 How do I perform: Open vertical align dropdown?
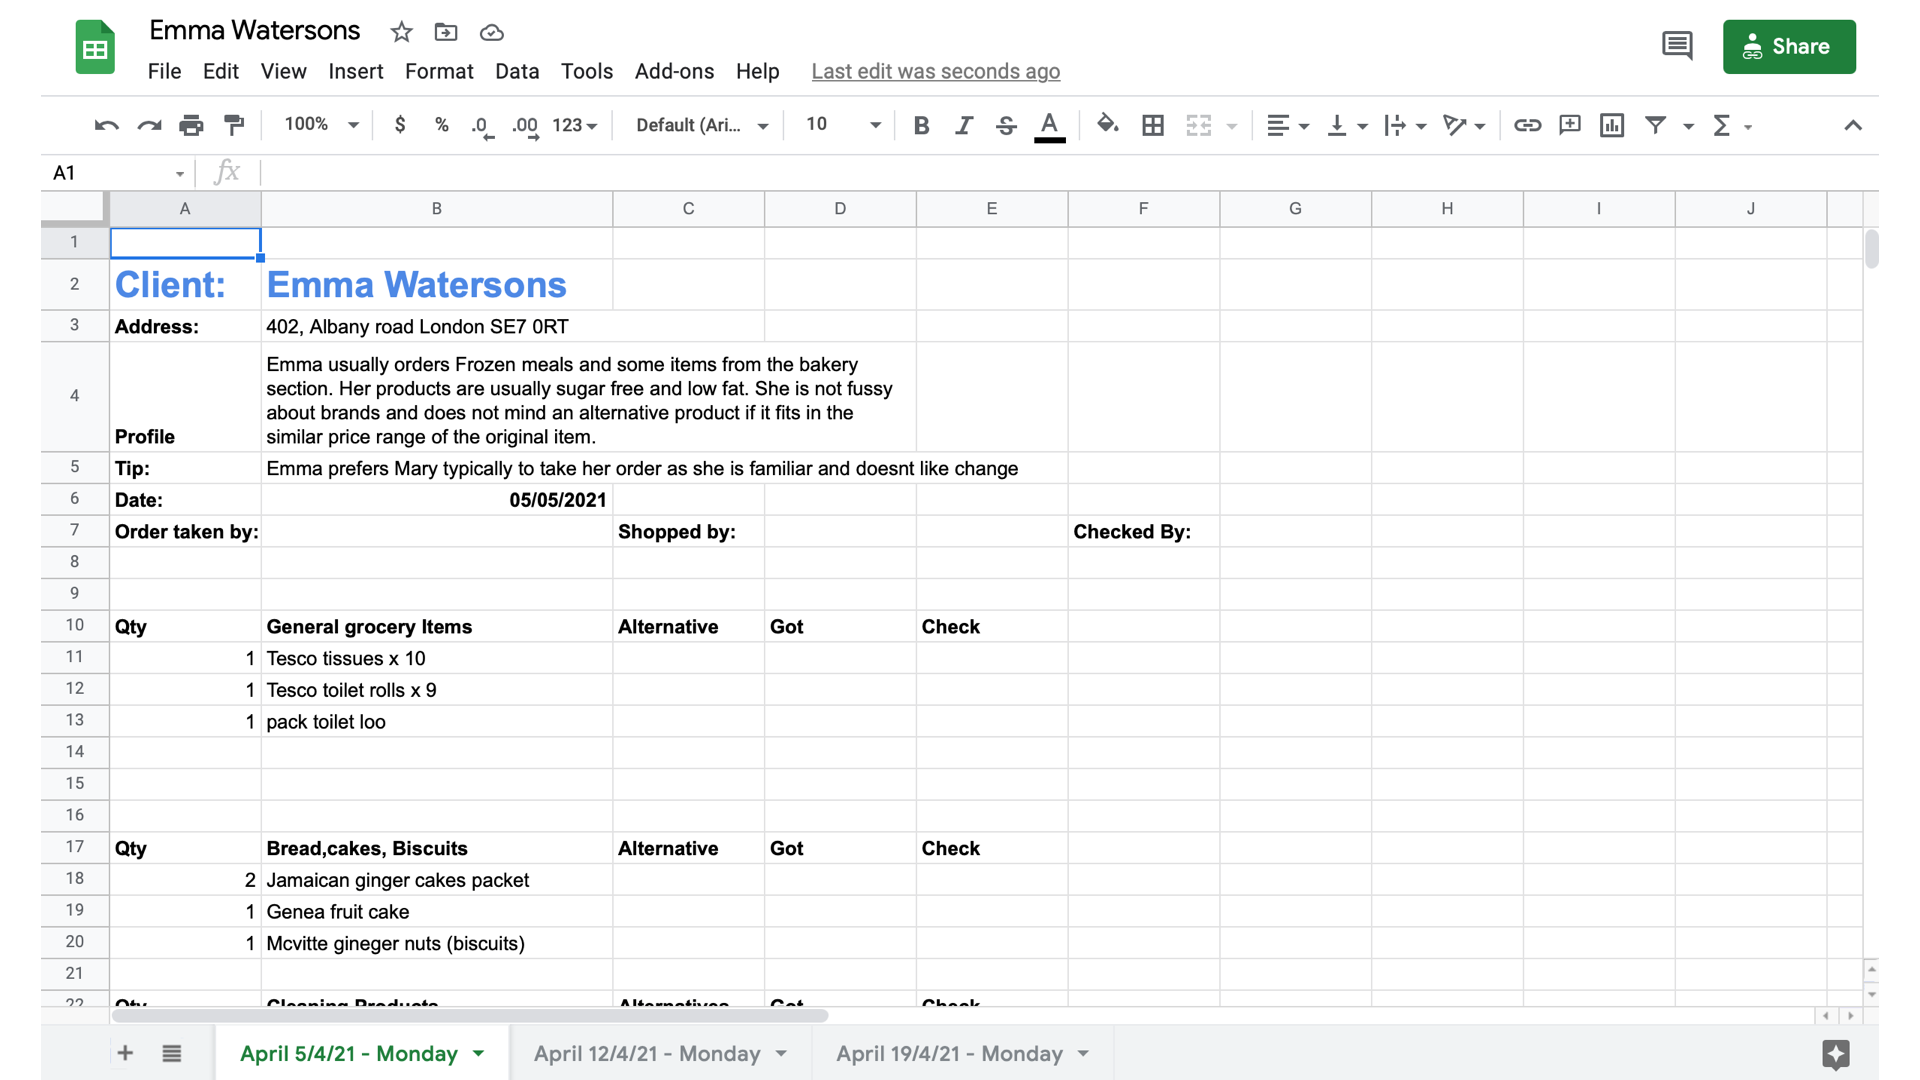(x=1346, y=125)
